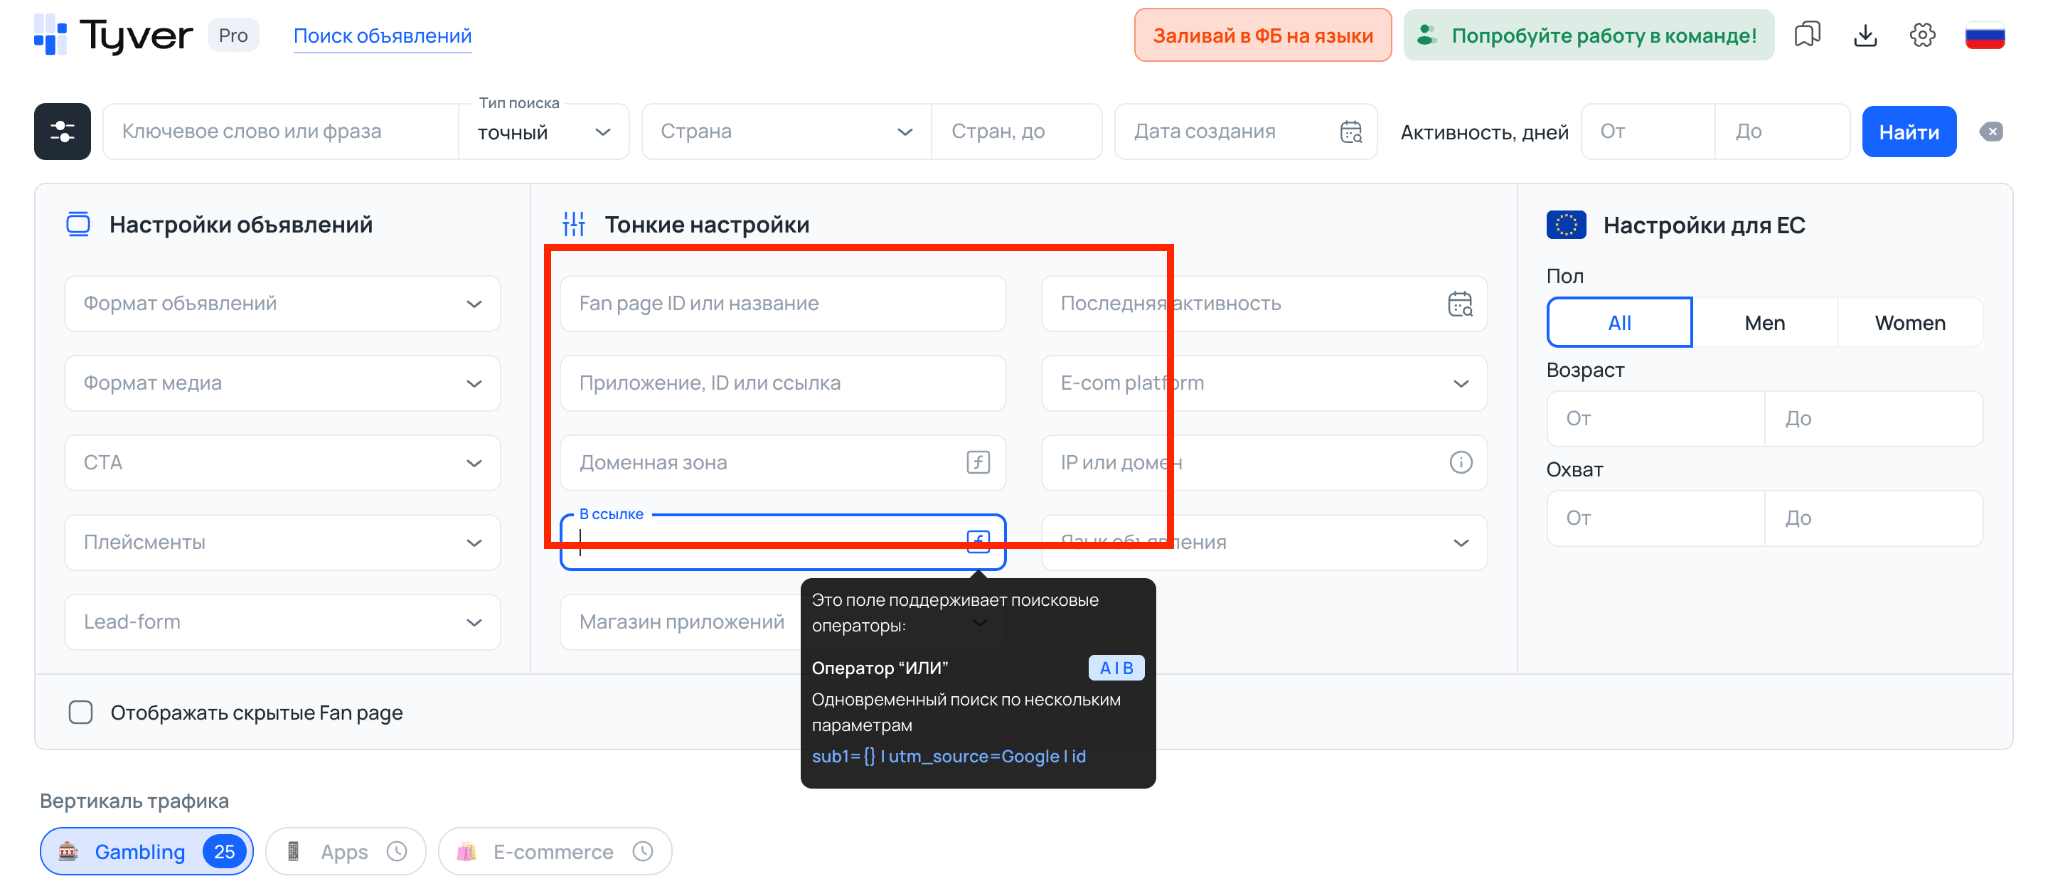
Task: Click clock icon on E-commerce chip
Action: tap(643, 851)
